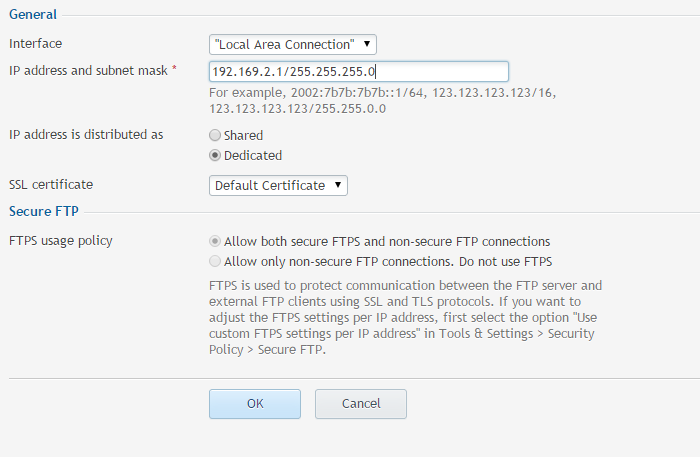Click the FTPS usage policy label
This screenshot has width=700, height=457.
tap(61, 241)
